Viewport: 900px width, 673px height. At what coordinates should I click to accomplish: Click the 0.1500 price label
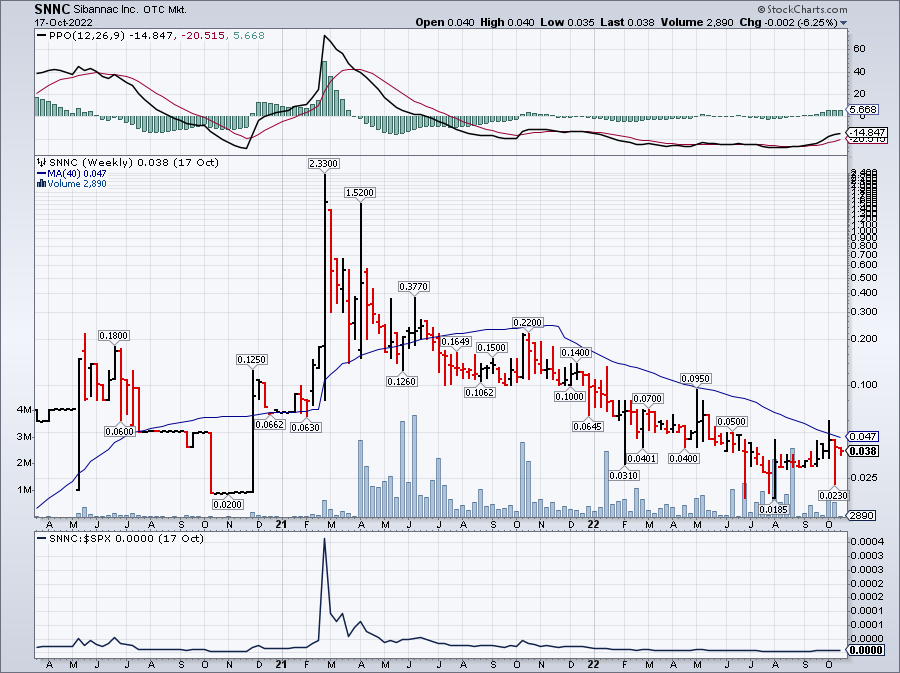point(492,348)
